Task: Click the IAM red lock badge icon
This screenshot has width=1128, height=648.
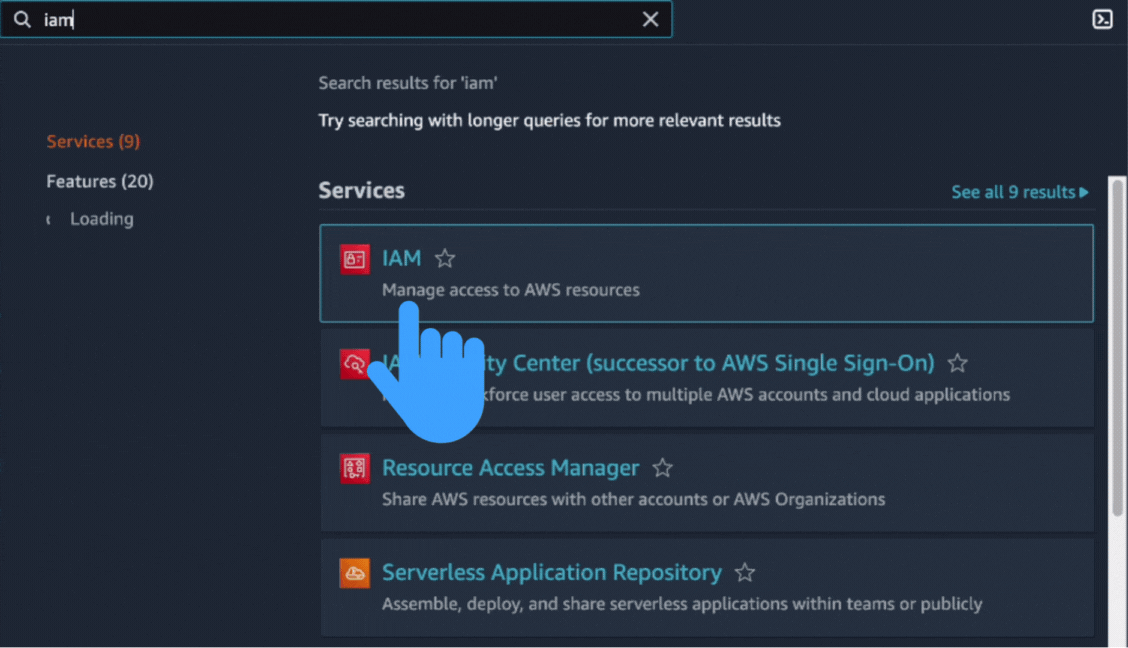Action: (x=353, y=258)
